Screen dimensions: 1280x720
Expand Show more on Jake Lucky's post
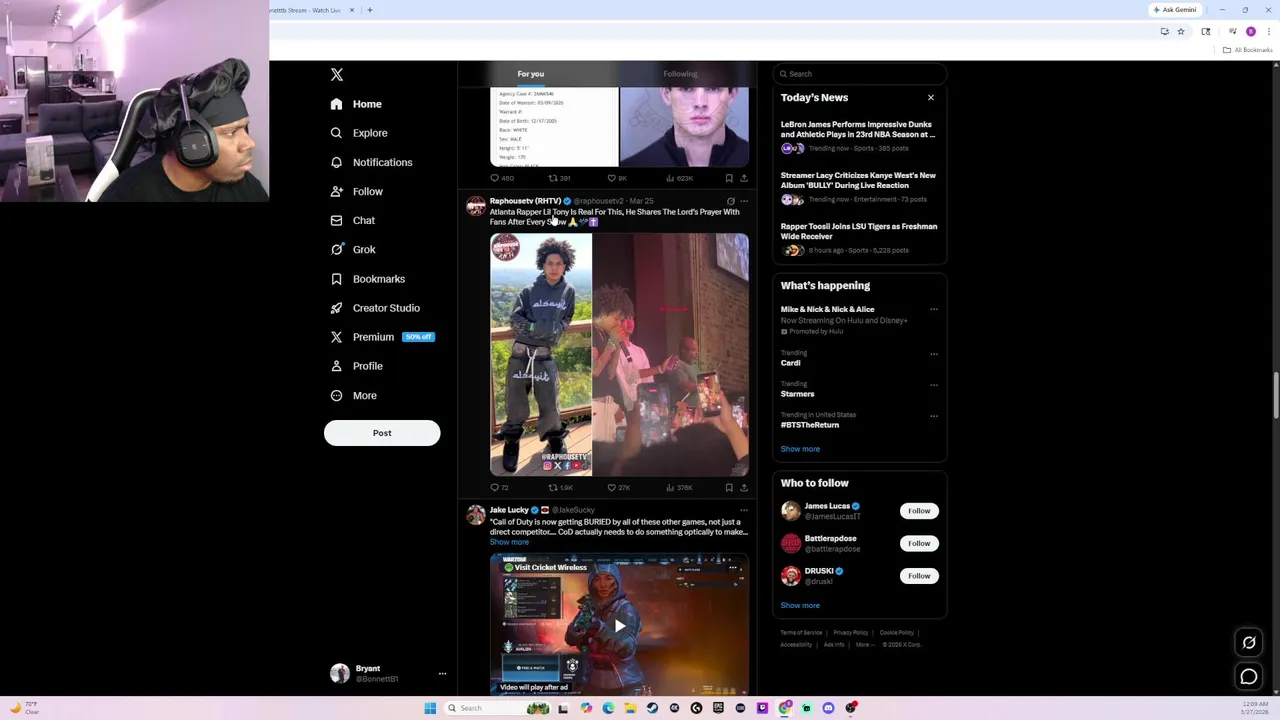(x=509, y=543)
